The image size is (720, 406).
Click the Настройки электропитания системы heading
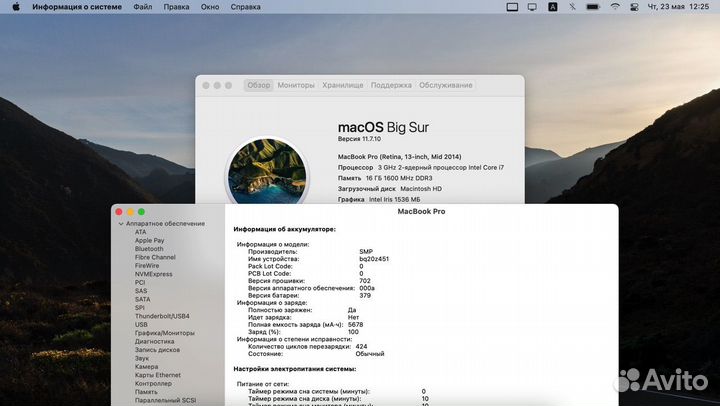coord(295,369)
